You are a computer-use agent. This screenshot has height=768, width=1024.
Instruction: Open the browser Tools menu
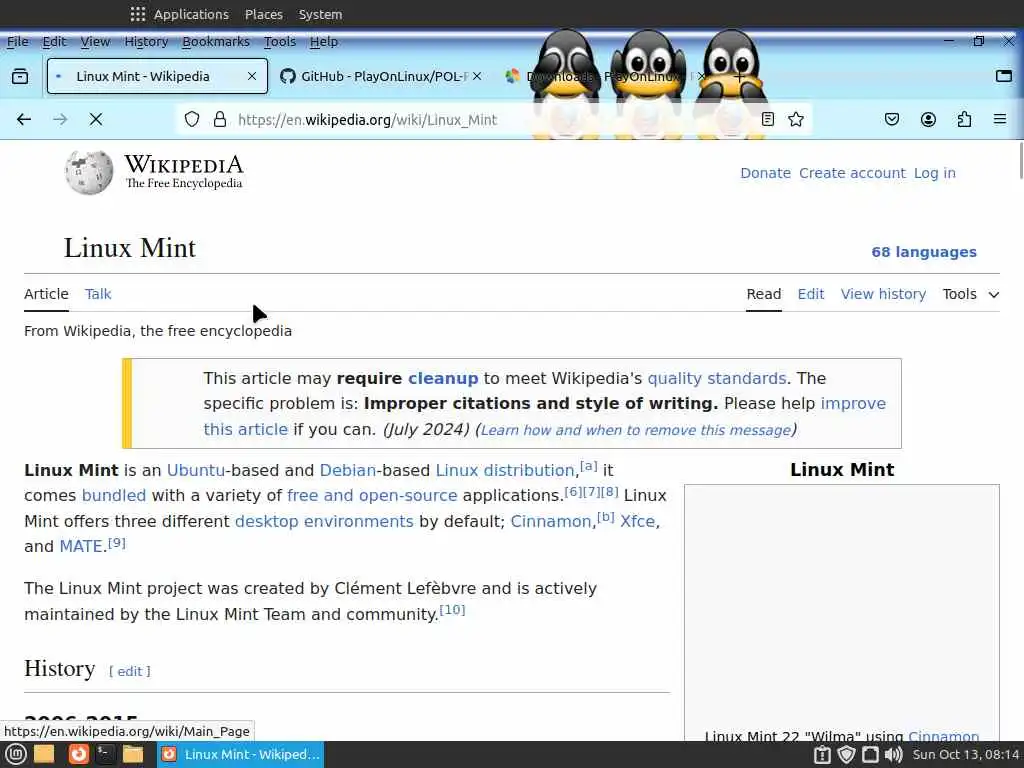click(280, 42)
